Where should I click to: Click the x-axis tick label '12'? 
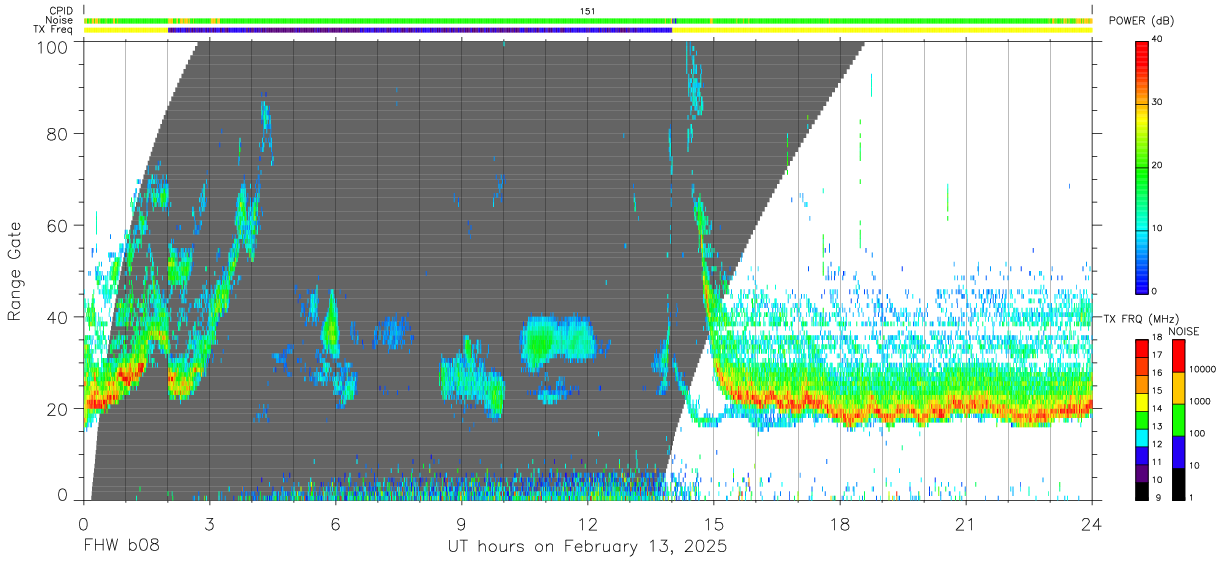[x=588, y=523]
